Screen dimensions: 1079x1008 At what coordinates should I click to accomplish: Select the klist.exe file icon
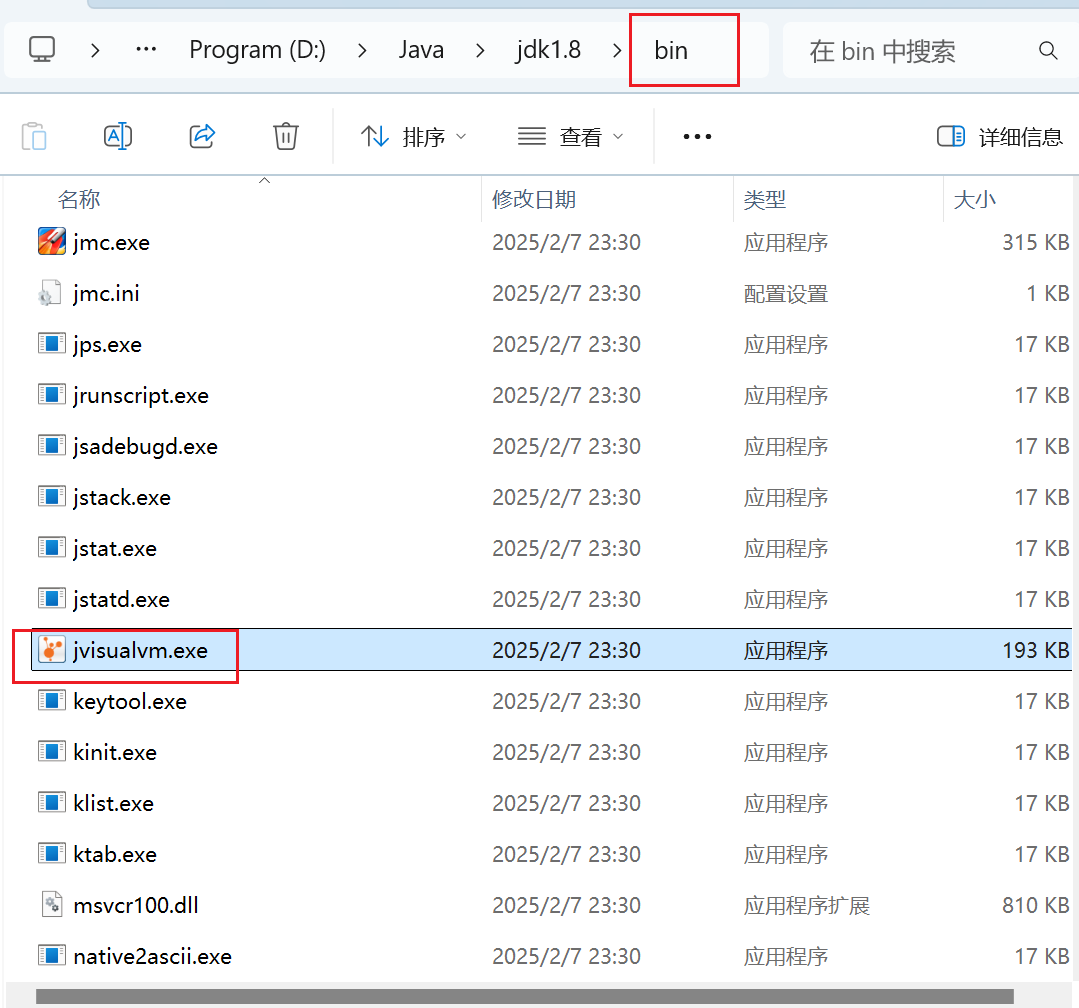coord(52,802)
